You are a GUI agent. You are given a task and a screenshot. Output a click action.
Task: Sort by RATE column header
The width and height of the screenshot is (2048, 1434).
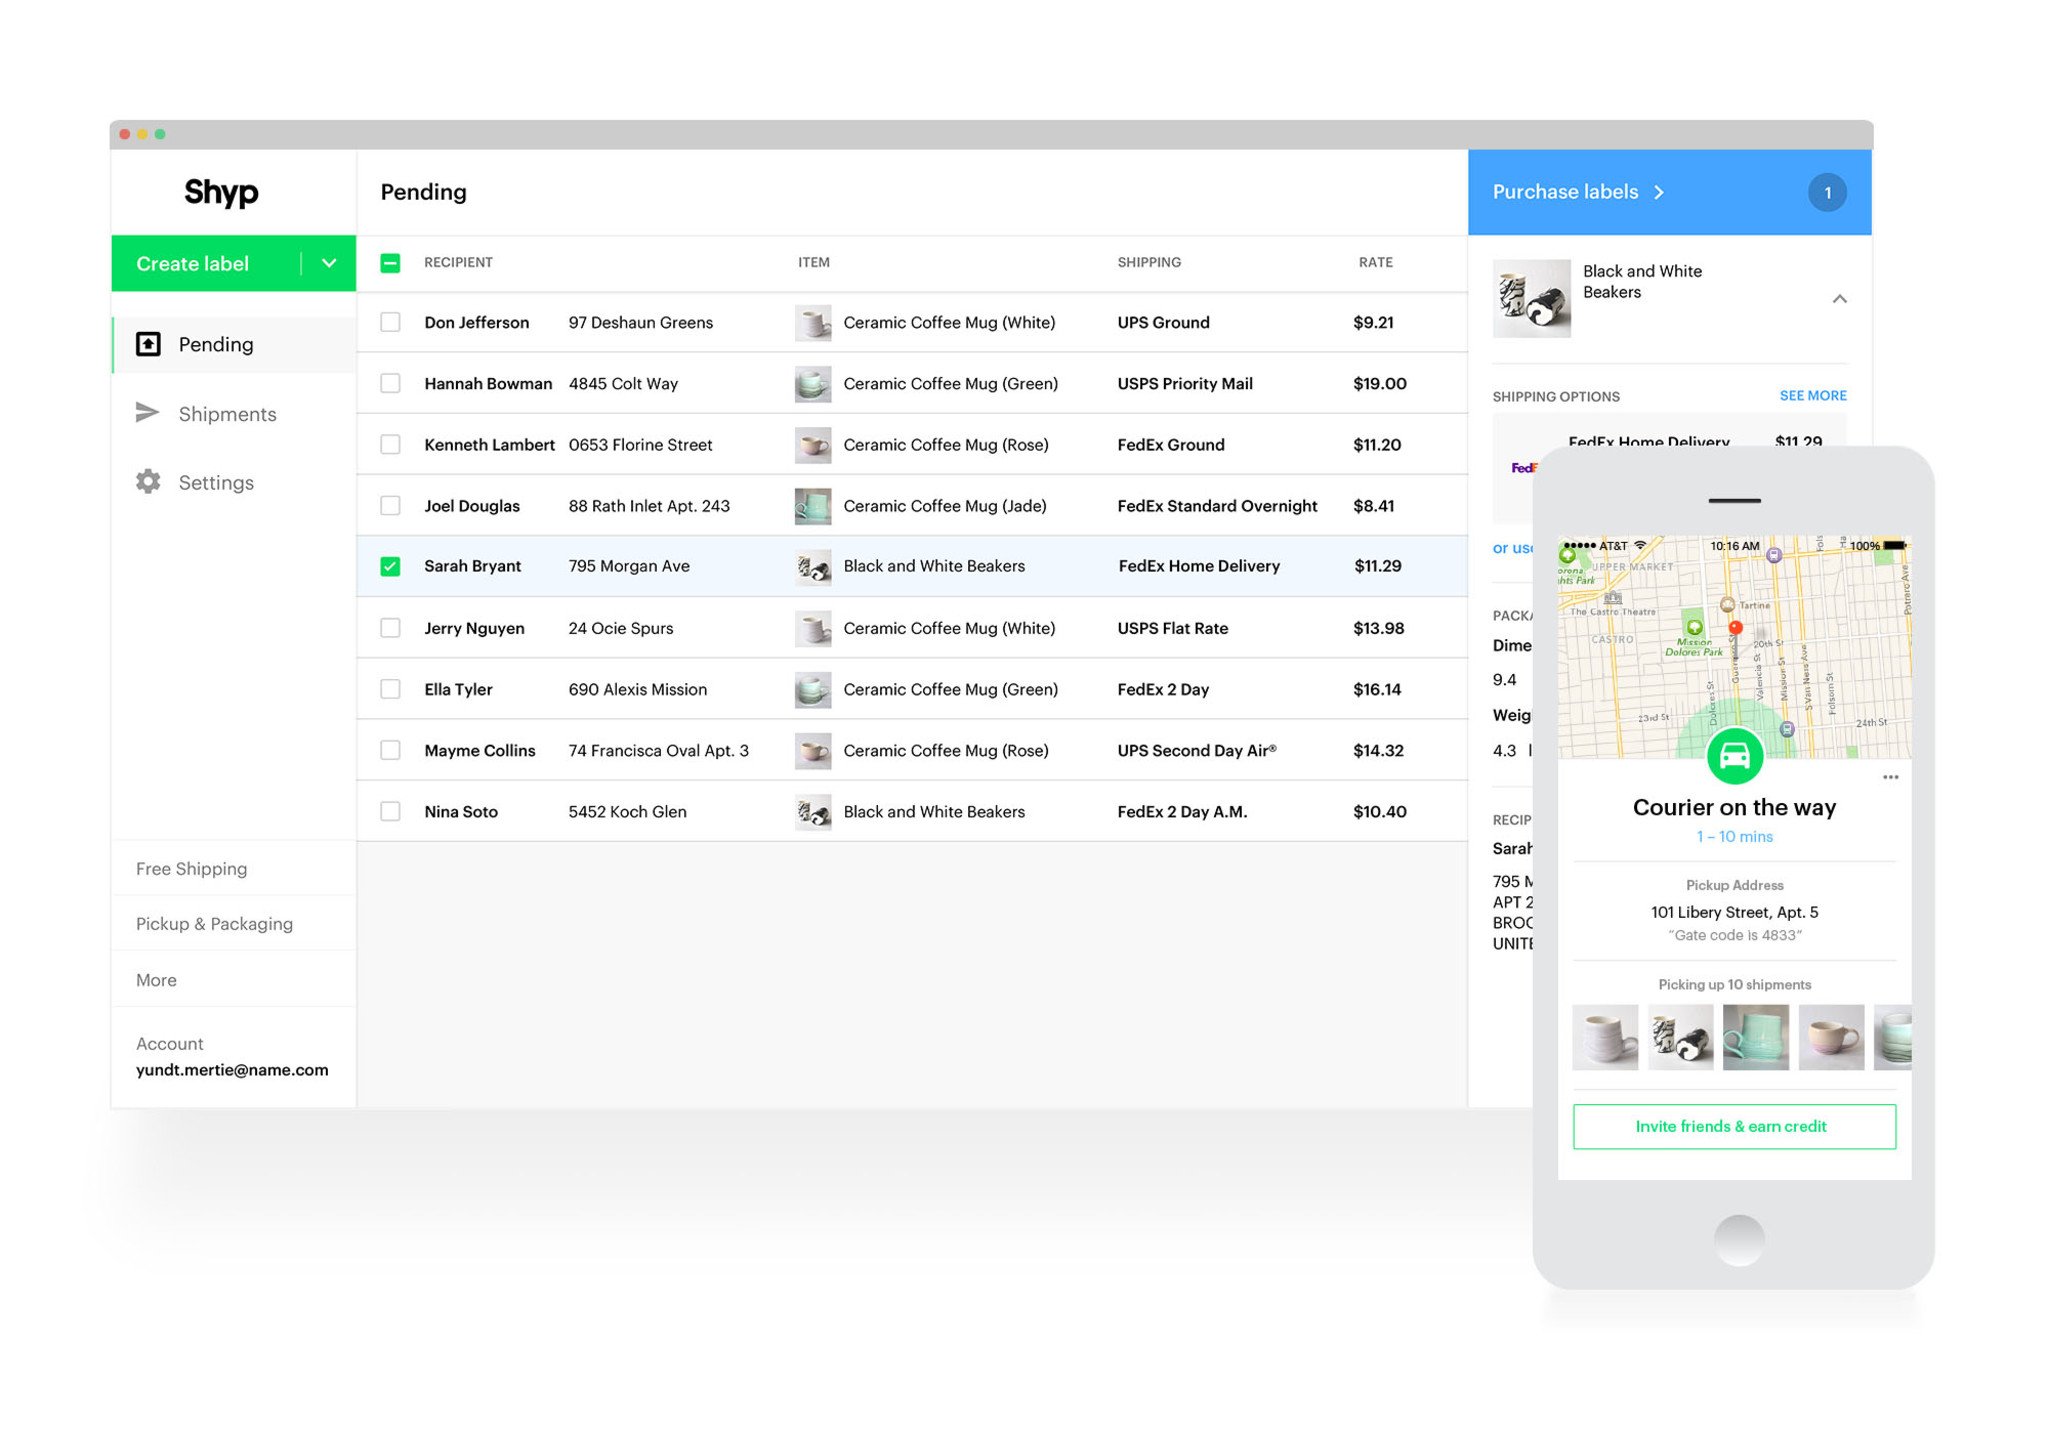tap(1375, 262)
